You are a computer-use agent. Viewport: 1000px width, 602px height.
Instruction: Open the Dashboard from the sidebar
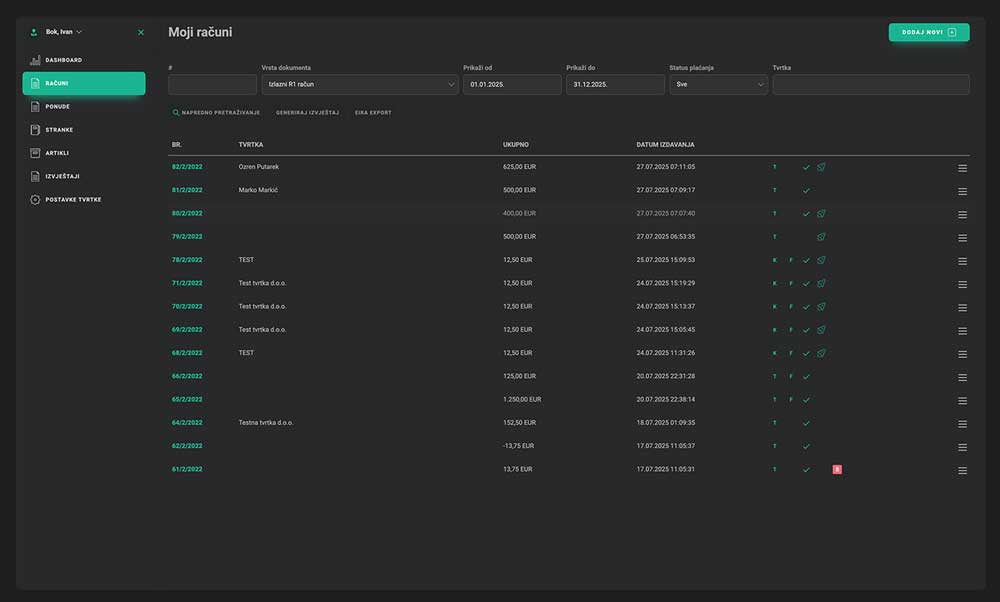pos(63,60)
